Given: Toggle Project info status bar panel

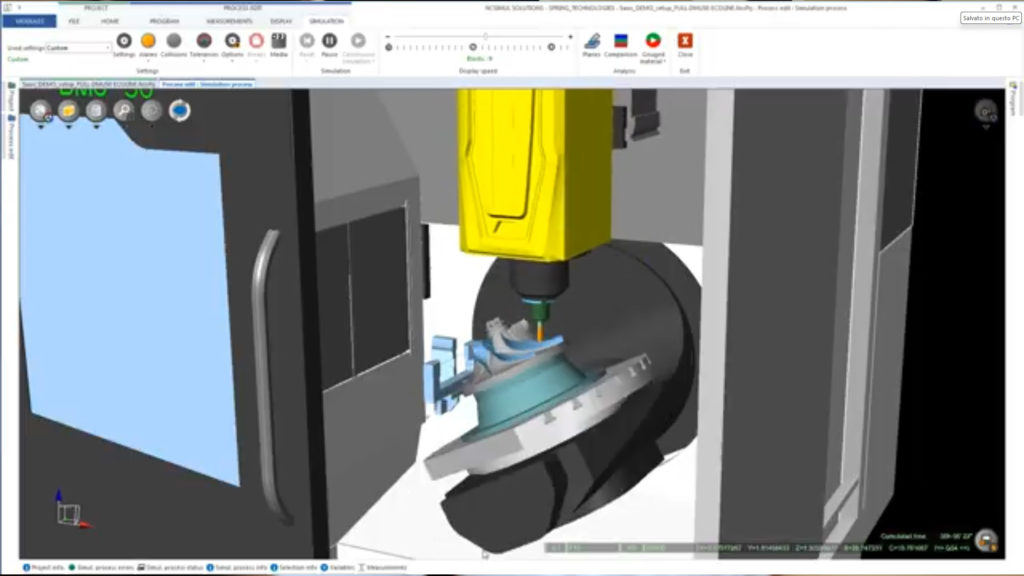Looking at the screenshot, I should click(44, 567).
